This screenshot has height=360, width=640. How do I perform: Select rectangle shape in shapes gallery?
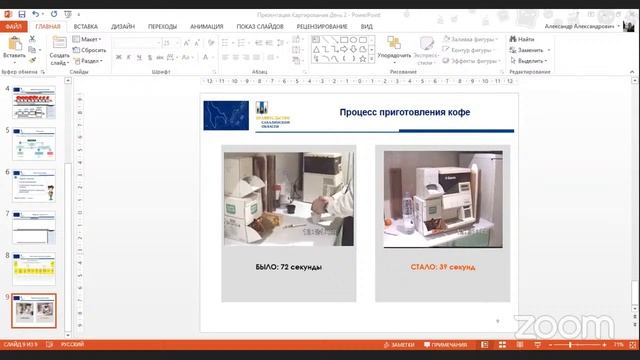pos(344,40)
